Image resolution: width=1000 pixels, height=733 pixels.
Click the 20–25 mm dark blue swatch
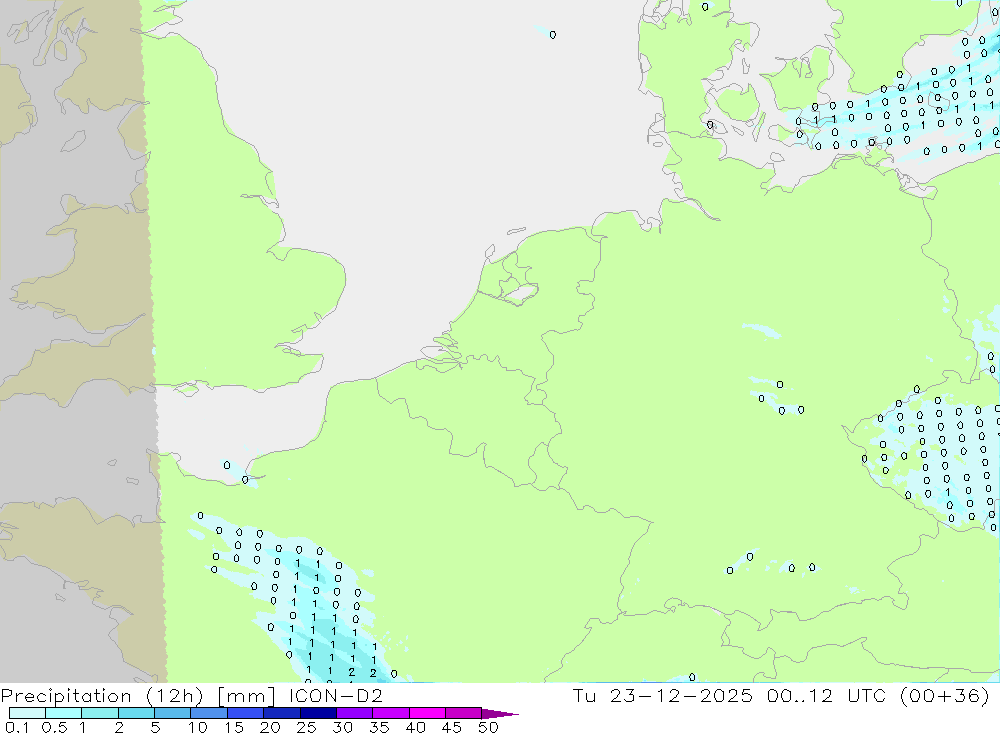click(281, 713)
